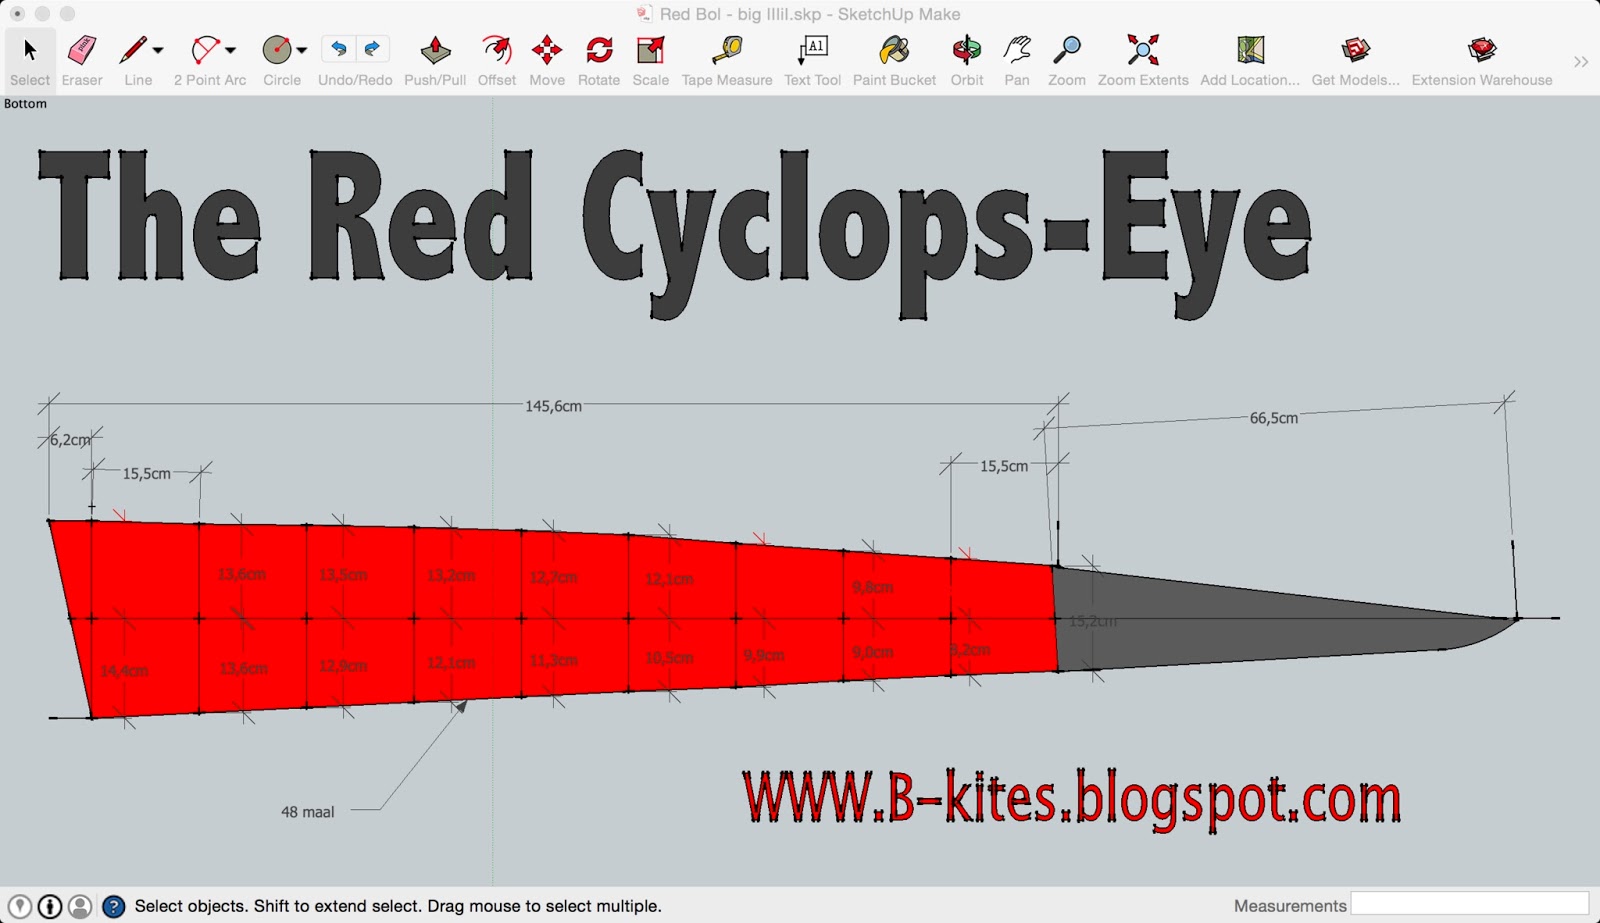Viewport: 1600px width, 923px height.
Task: Pick the Eraser tool
Action: [x=82, y=50]
